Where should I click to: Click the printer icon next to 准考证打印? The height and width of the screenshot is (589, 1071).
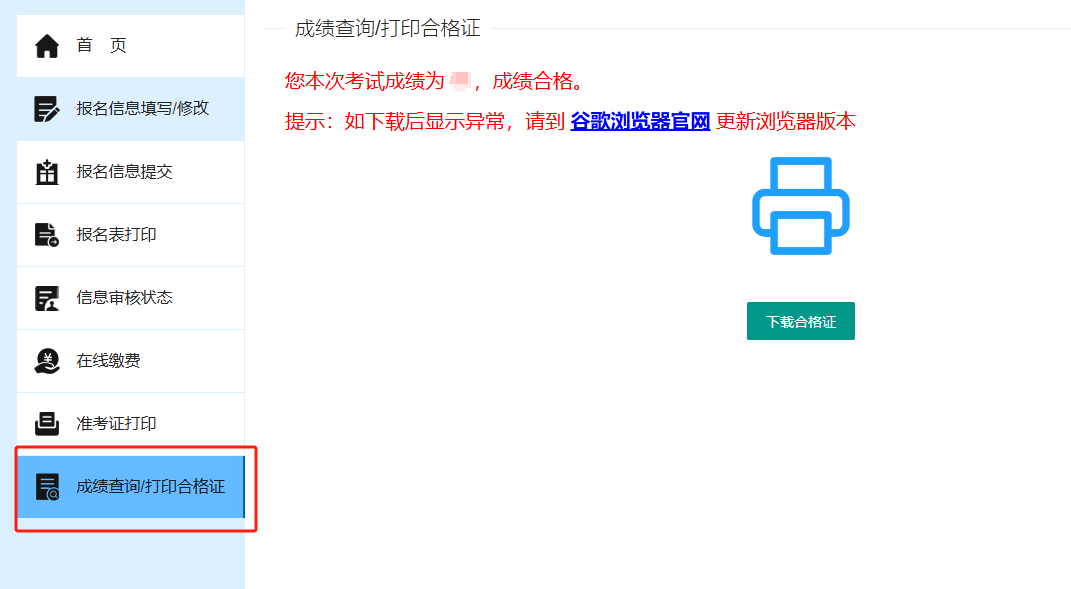point(46,423)
